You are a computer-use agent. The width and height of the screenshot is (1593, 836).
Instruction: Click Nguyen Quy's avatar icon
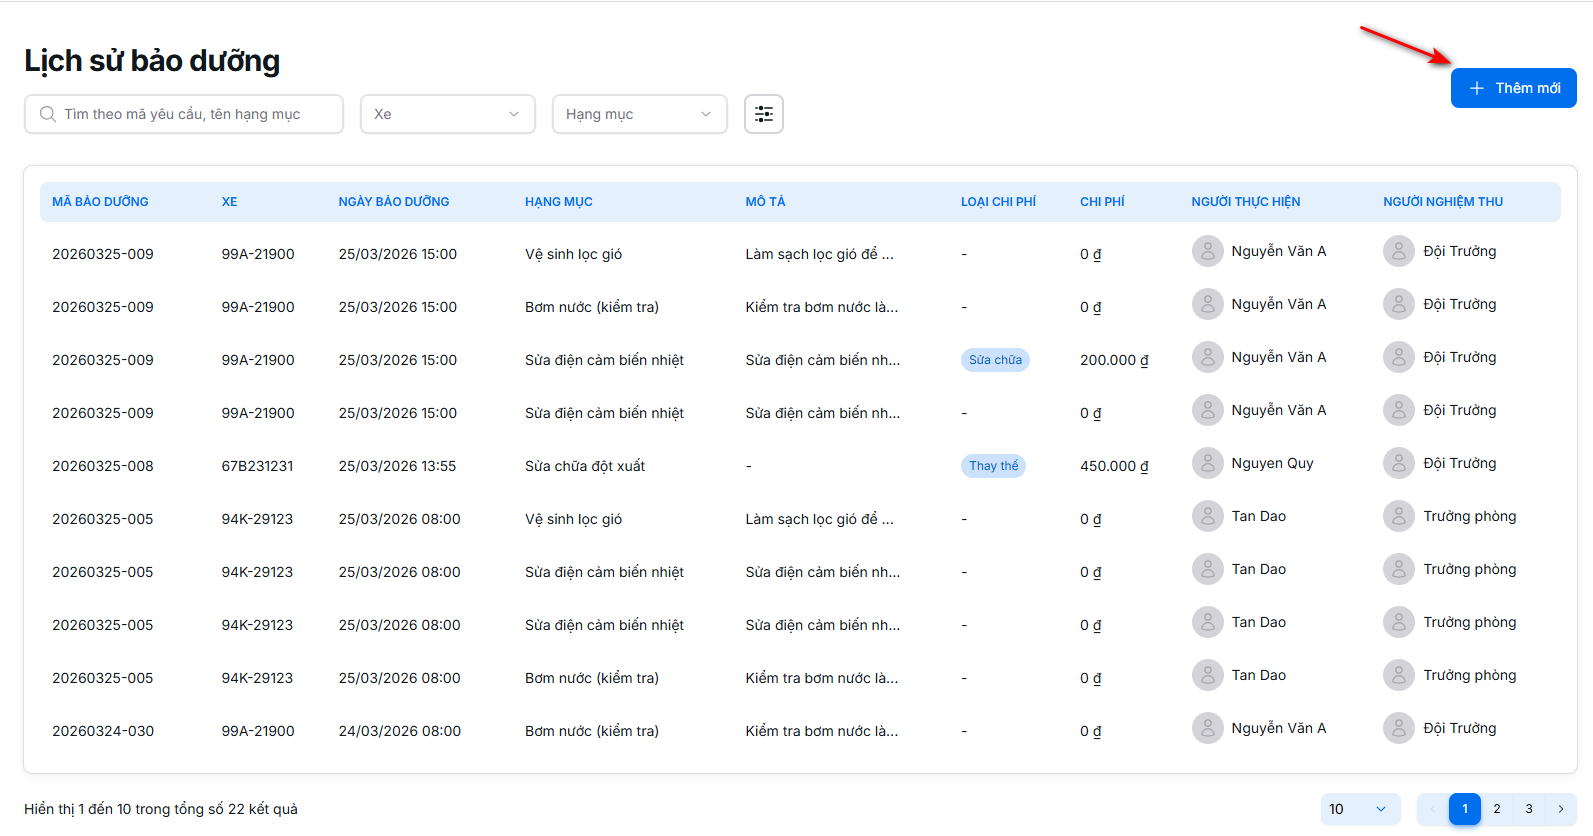point(1207,463)
